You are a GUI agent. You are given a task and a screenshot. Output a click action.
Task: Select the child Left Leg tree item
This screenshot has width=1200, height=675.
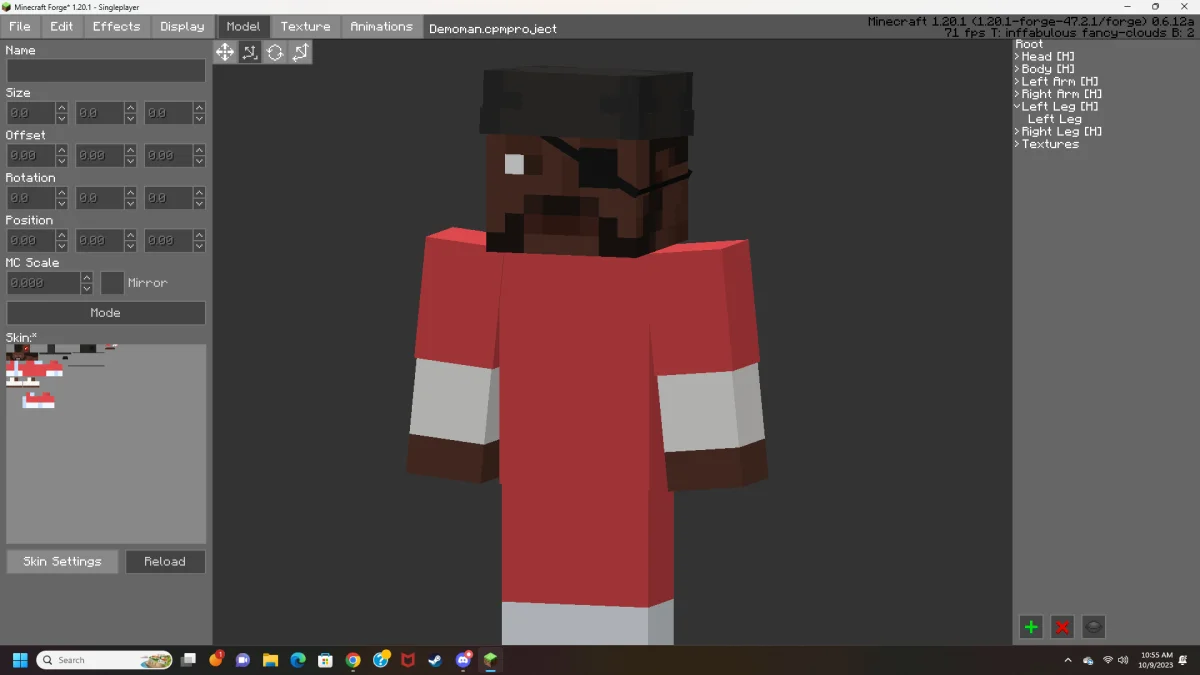click(1055, 119)
